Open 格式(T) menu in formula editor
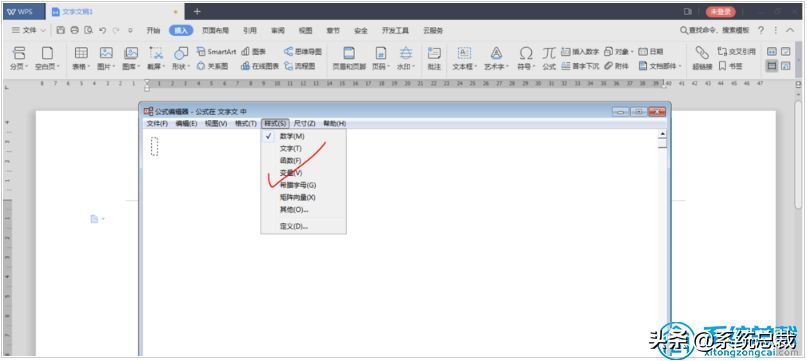The width and height of the screenshot is (807, 361). point(245,124)
